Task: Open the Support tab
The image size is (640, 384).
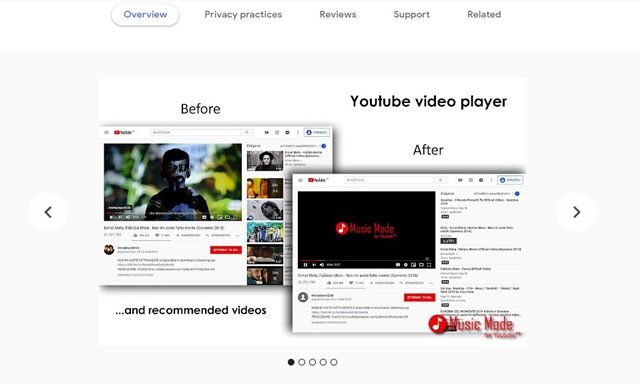Action: [411, 15]
